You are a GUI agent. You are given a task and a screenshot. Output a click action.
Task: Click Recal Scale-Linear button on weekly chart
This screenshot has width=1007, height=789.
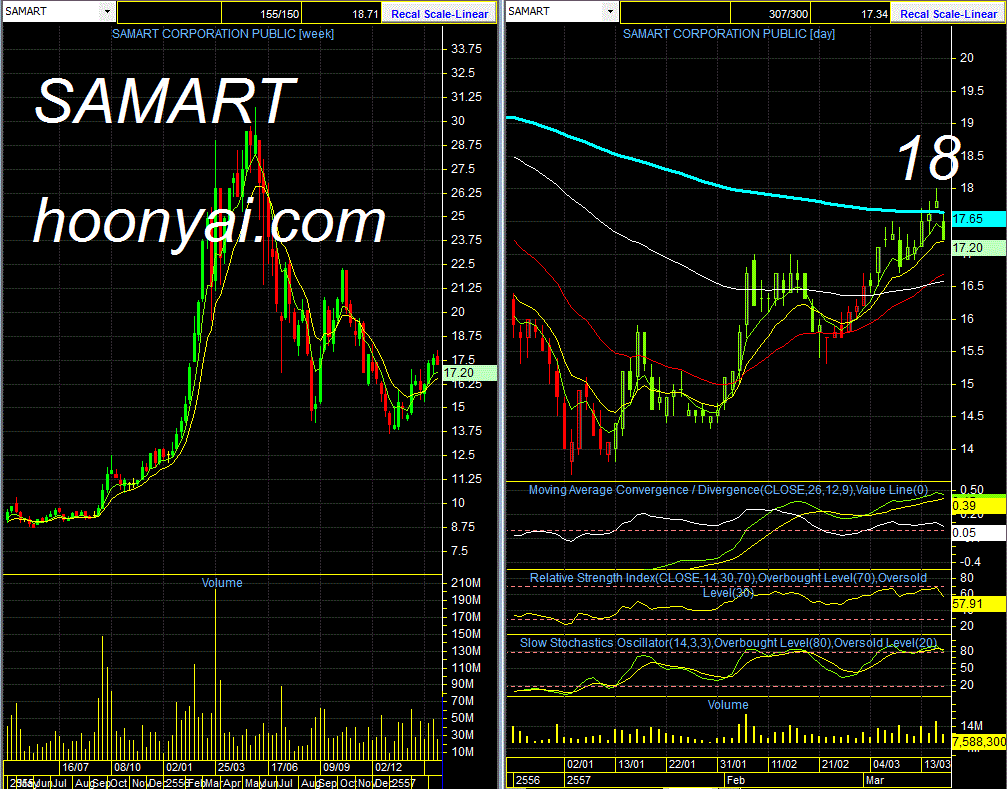439,13
